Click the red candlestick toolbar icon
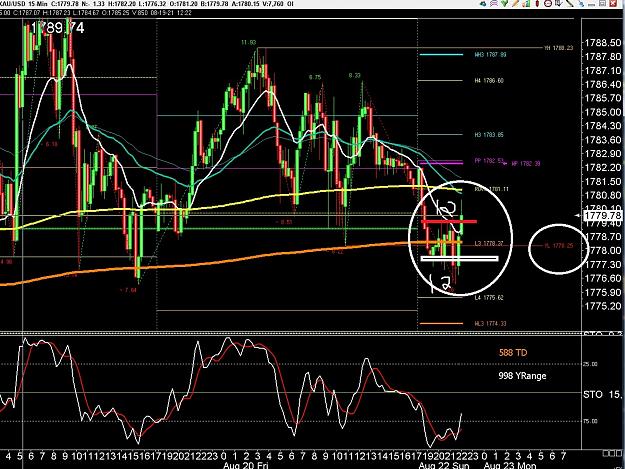This screenshot has height=469, width=625. (537, 4)
